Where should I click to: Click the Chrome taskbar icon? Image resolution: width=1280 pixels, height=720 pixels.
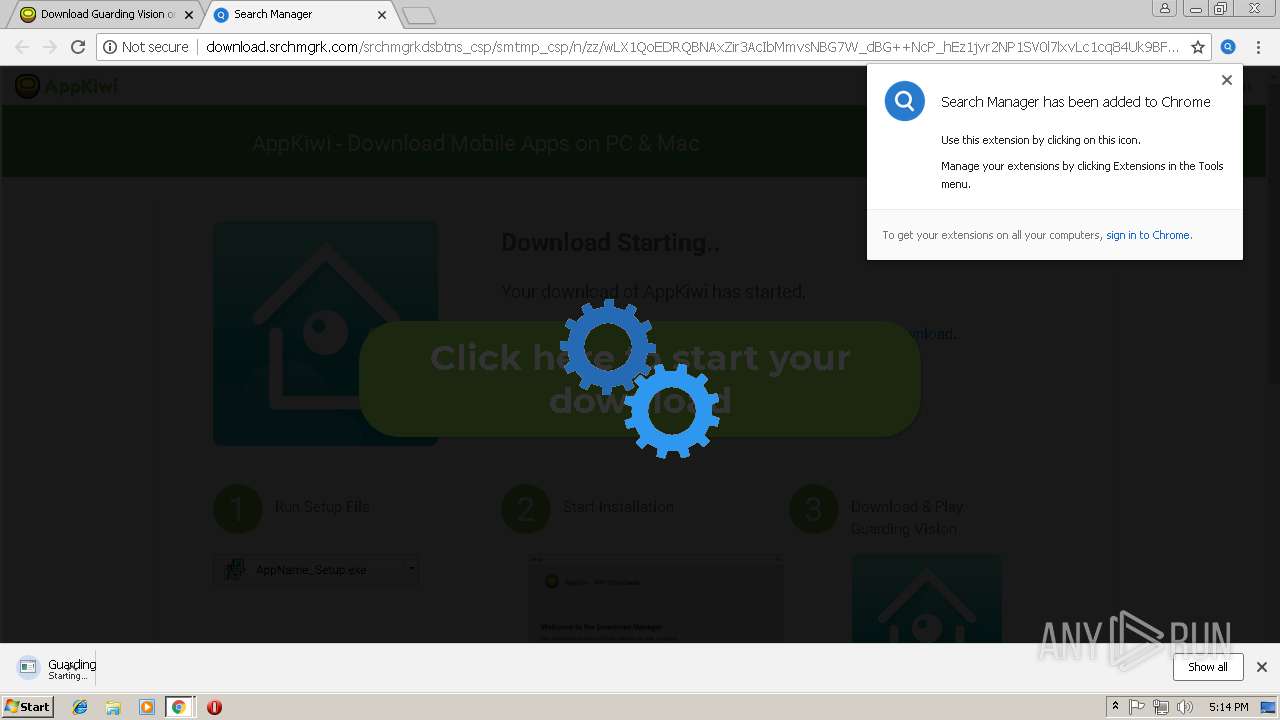coord(179,707)
